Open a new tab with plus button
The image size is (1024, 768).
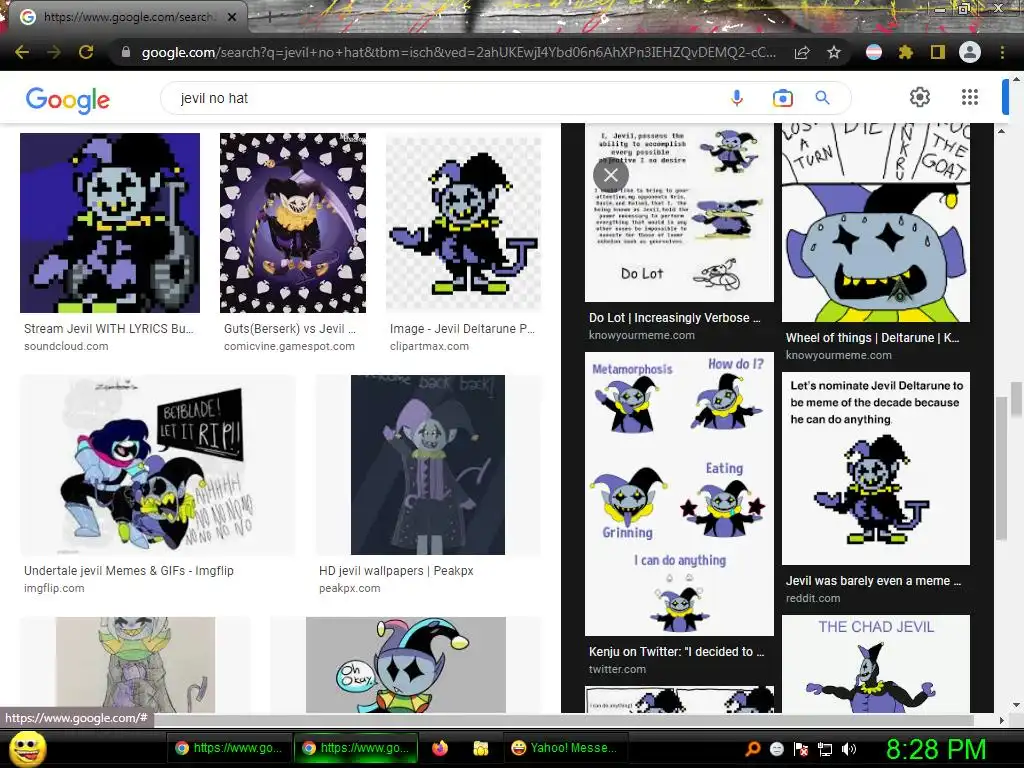coord(268,17)
